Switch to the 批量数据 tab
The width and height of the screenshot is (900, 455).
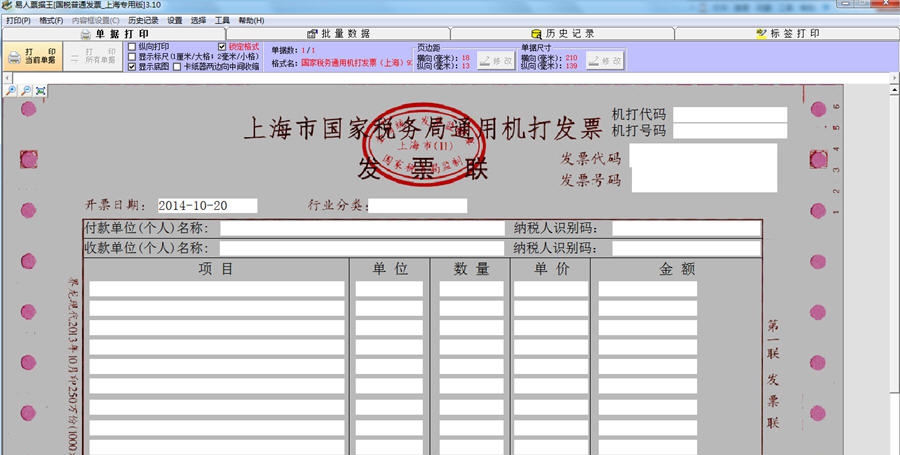pos(339,34)
